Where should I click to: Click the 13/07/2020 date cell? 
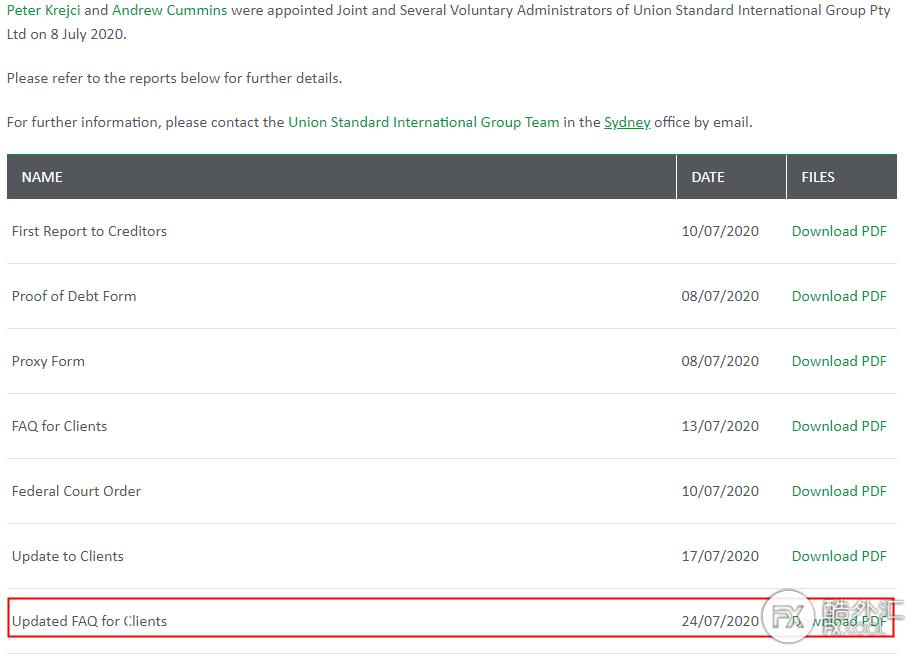pyautogui.click(x=720, y=426)
